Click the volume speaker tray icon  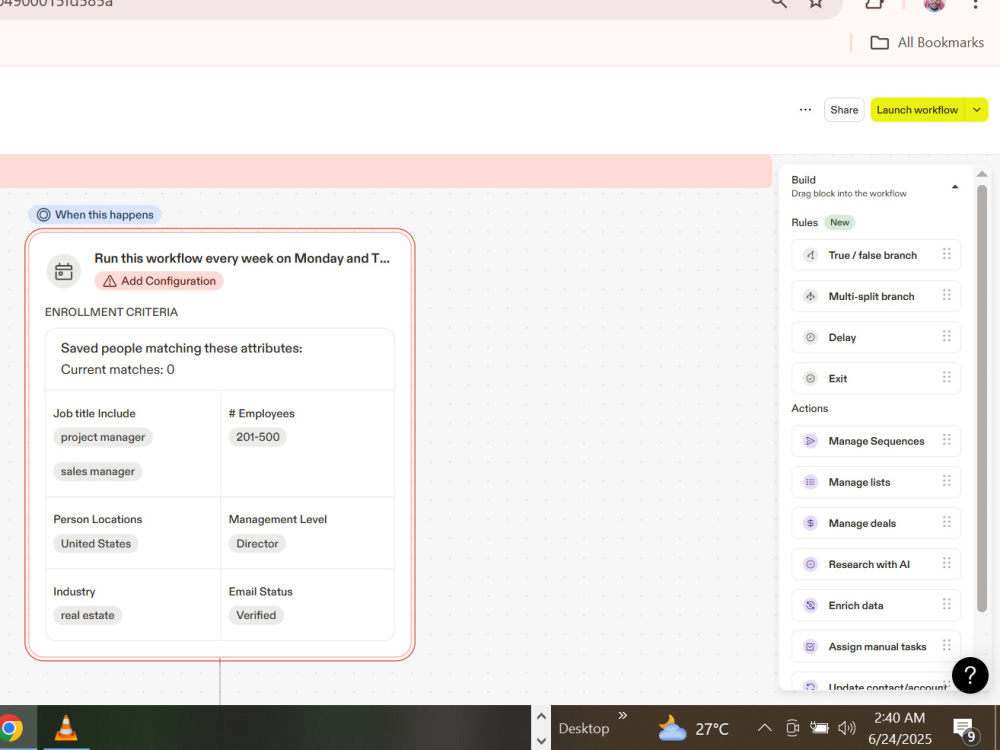pyautogui.click(x=846, y=728)
